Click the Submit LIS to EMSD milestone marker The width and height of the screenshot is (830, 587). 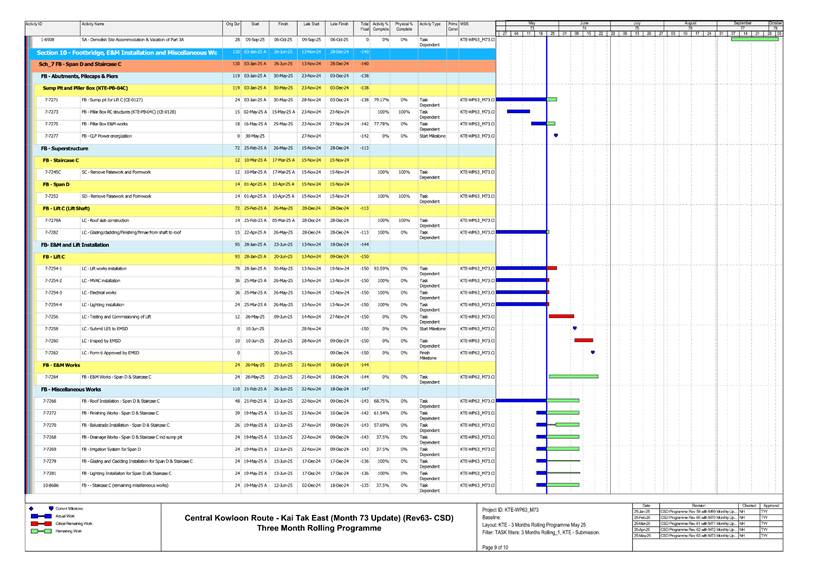click(574, 328)
